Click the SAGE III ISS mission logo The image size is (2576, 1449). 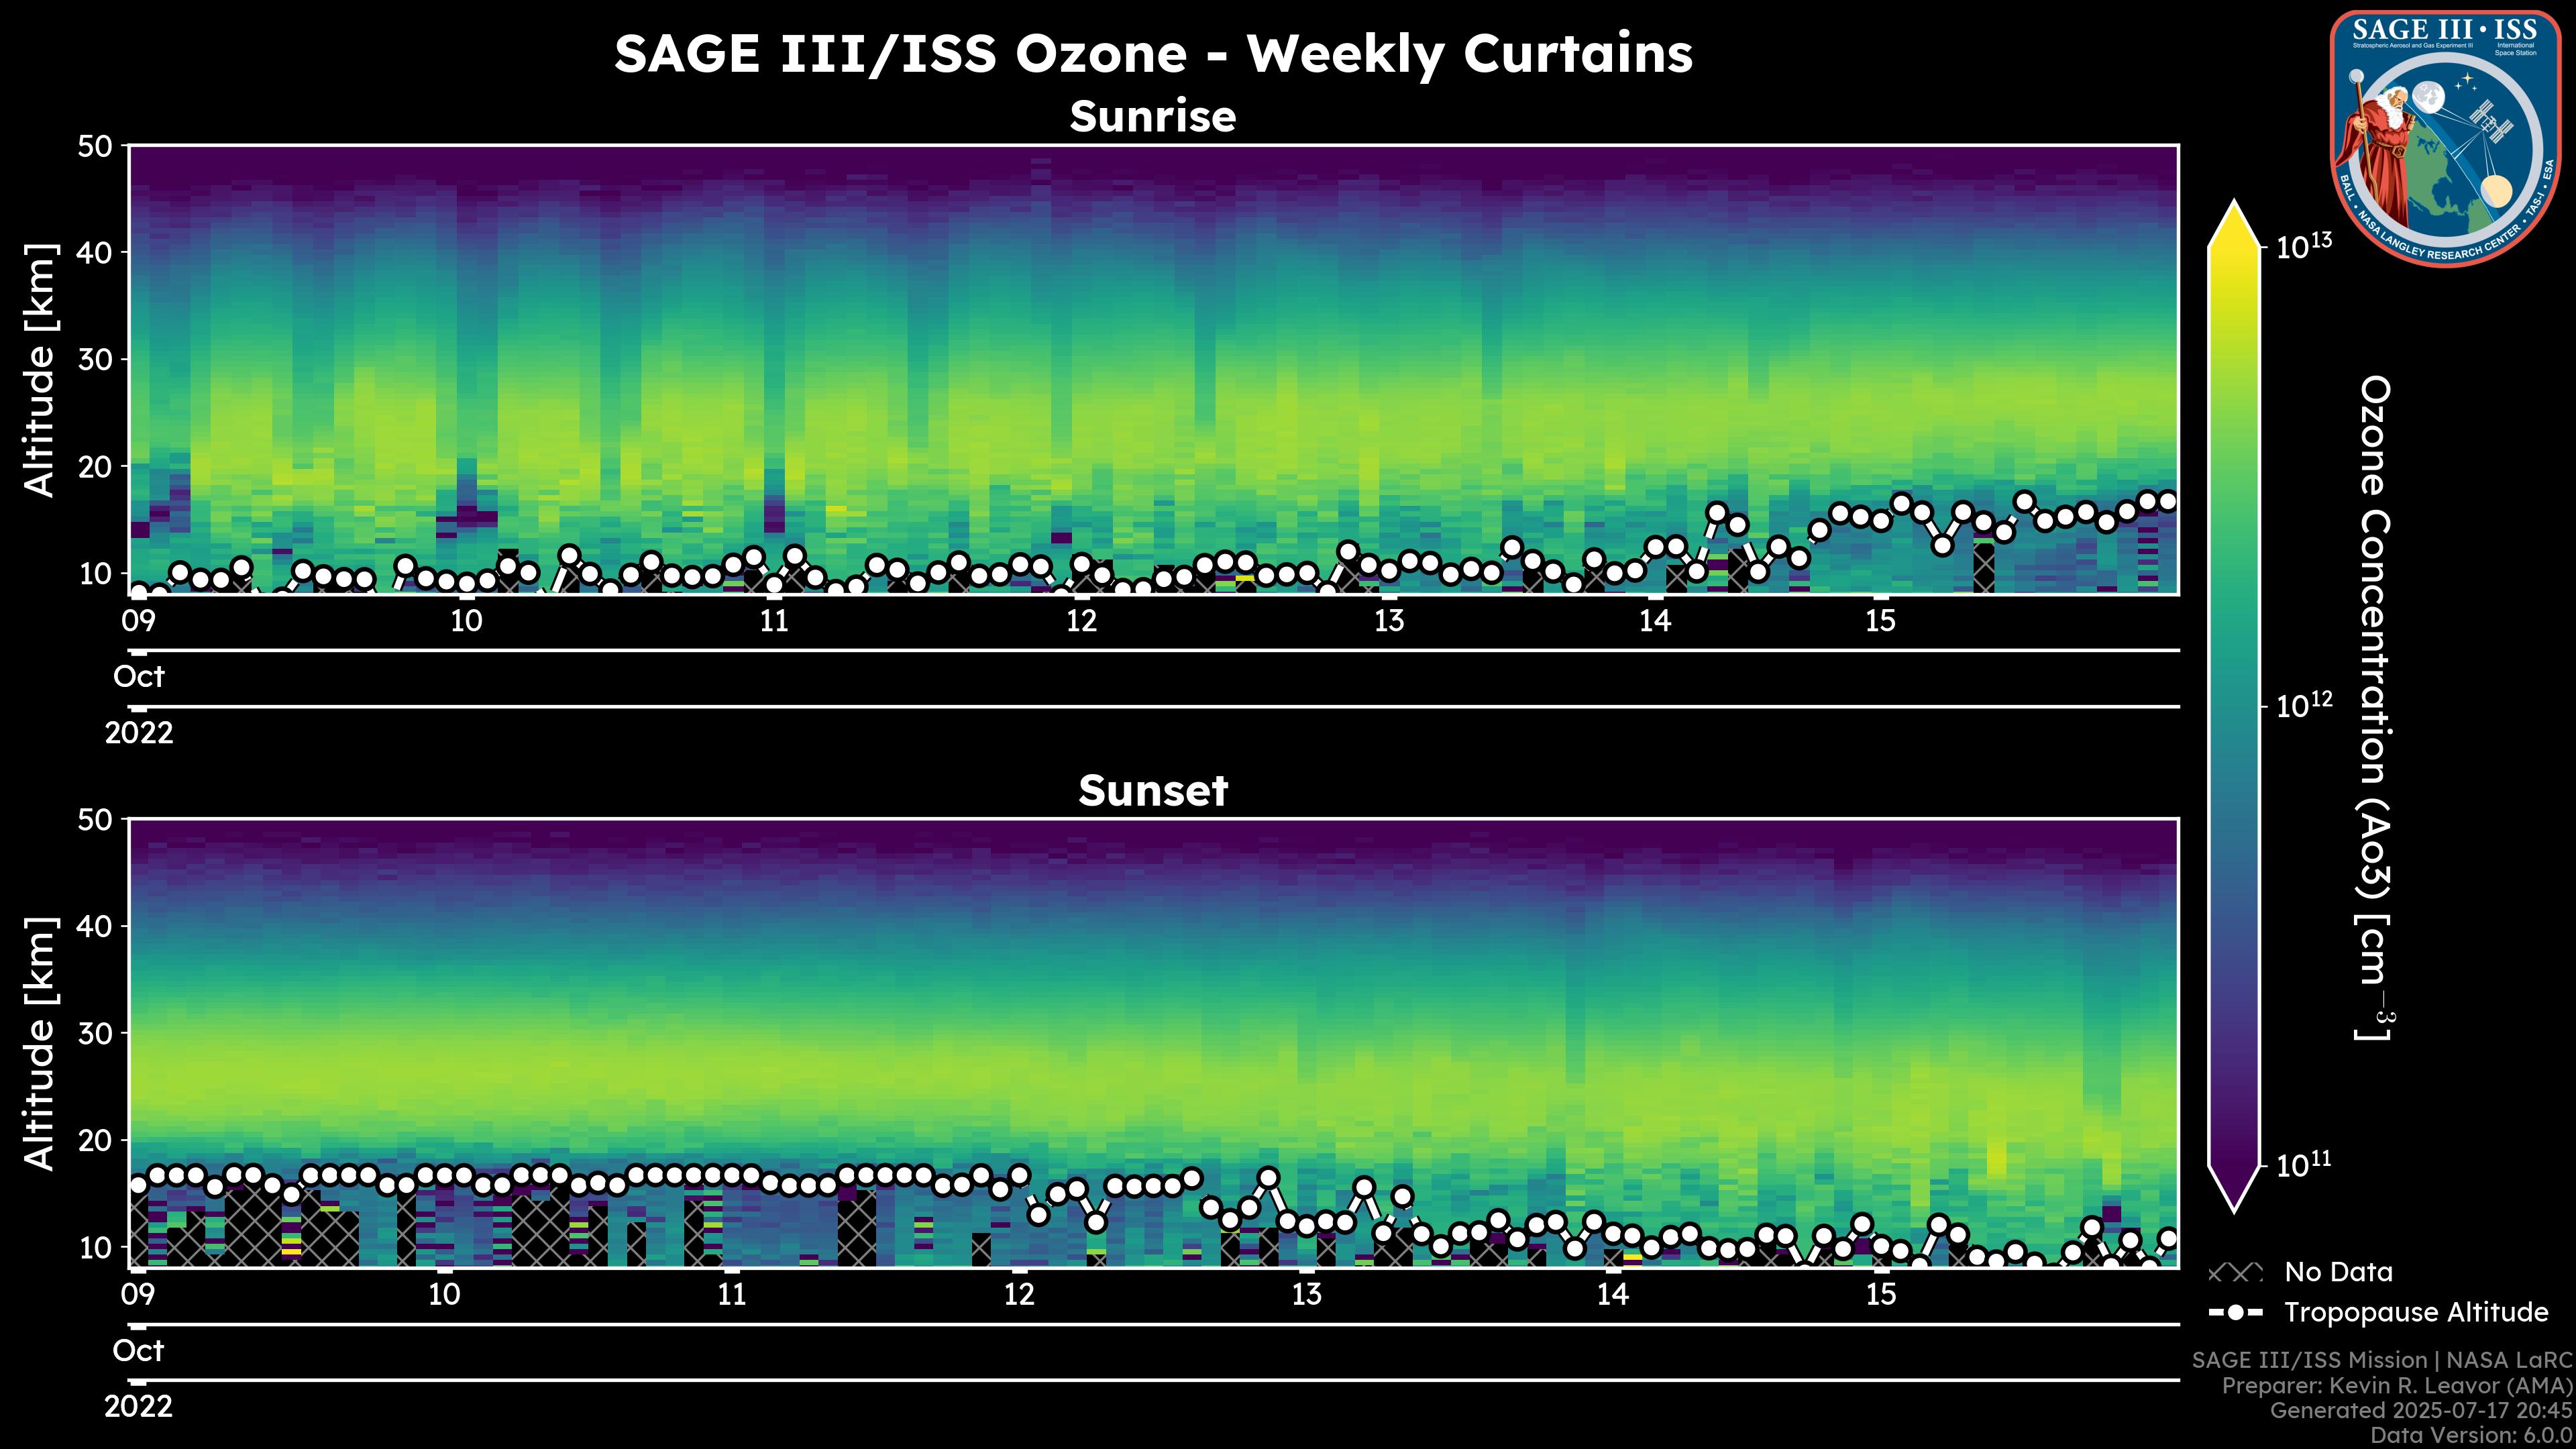coord(2445,139)
